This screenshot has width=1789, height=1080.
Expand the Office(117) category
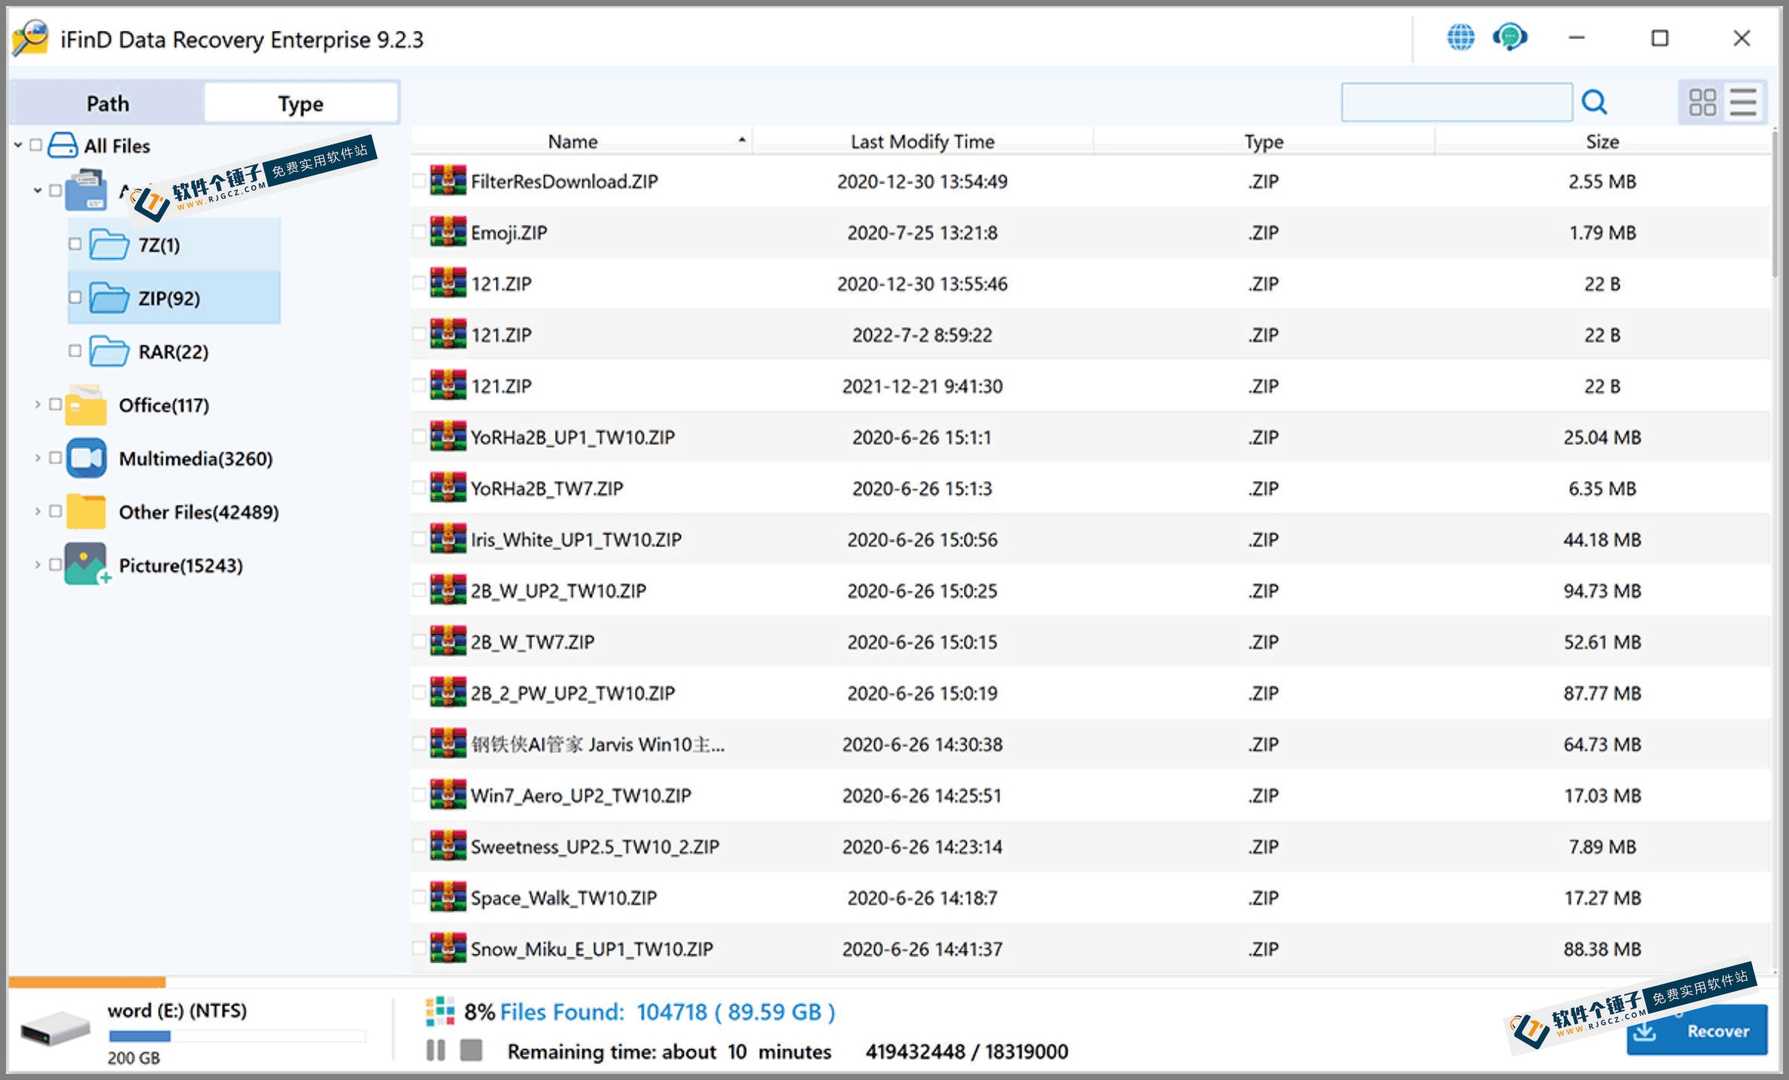coord(37,404)
